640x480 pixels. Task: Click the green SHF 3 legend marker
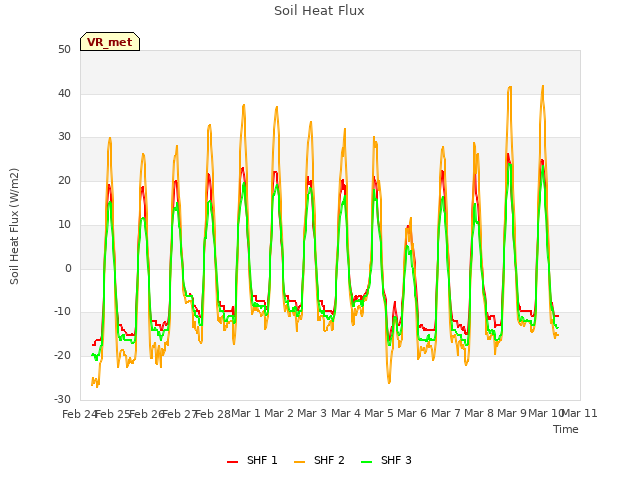[367, 461]
